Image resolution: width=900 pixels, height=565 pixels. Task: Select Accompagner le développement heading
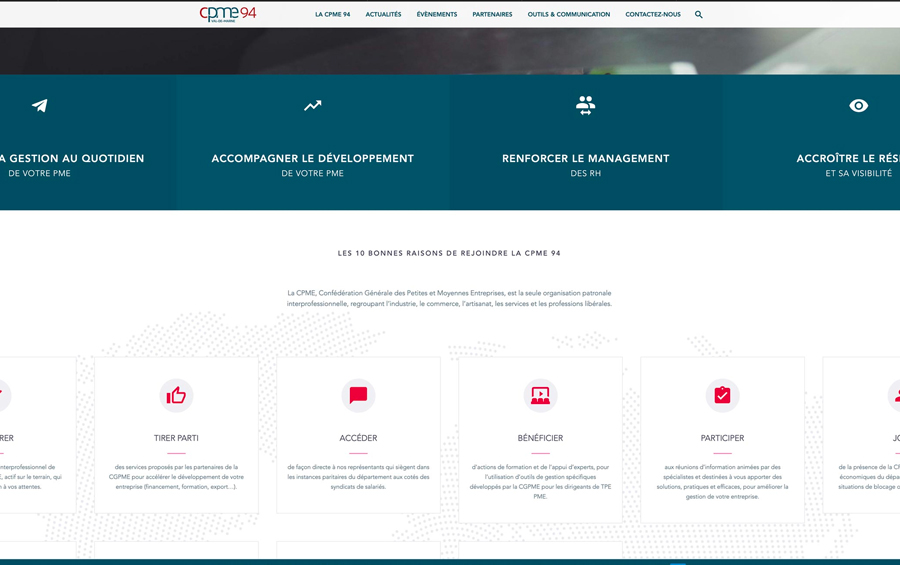[x=312, y=158]
